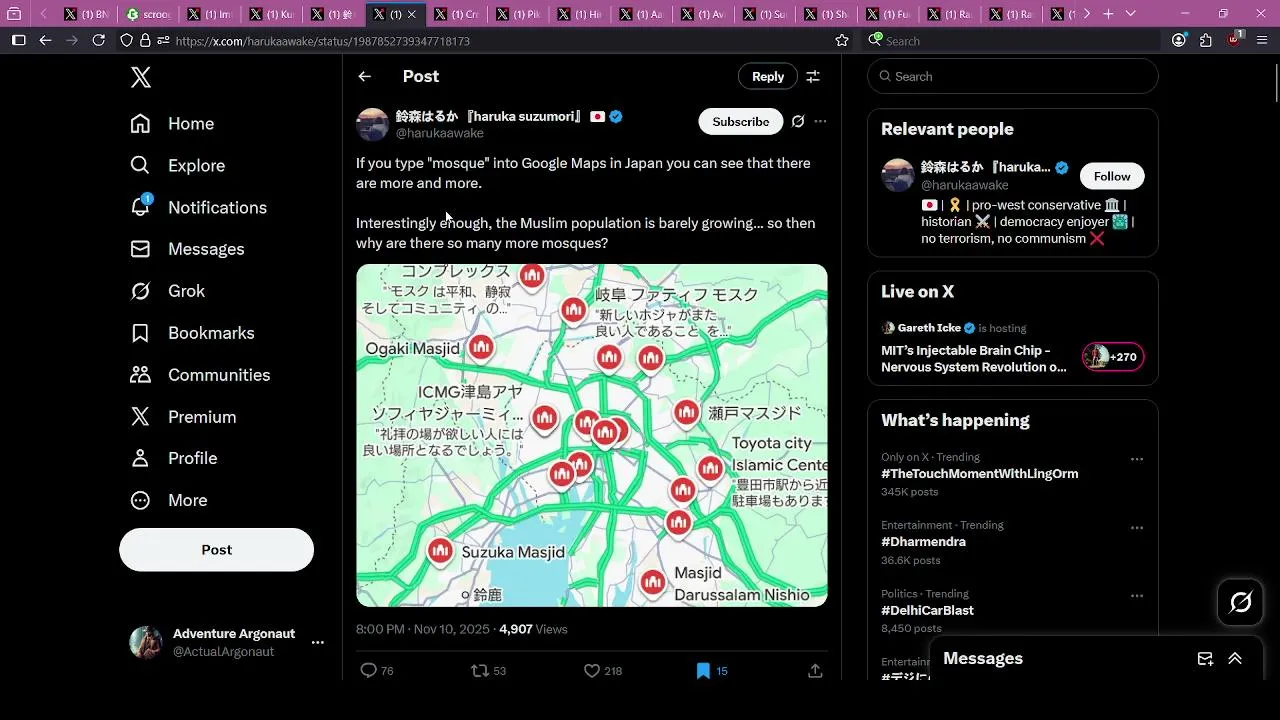Open the X logo home icon

(x=141, y=77)
